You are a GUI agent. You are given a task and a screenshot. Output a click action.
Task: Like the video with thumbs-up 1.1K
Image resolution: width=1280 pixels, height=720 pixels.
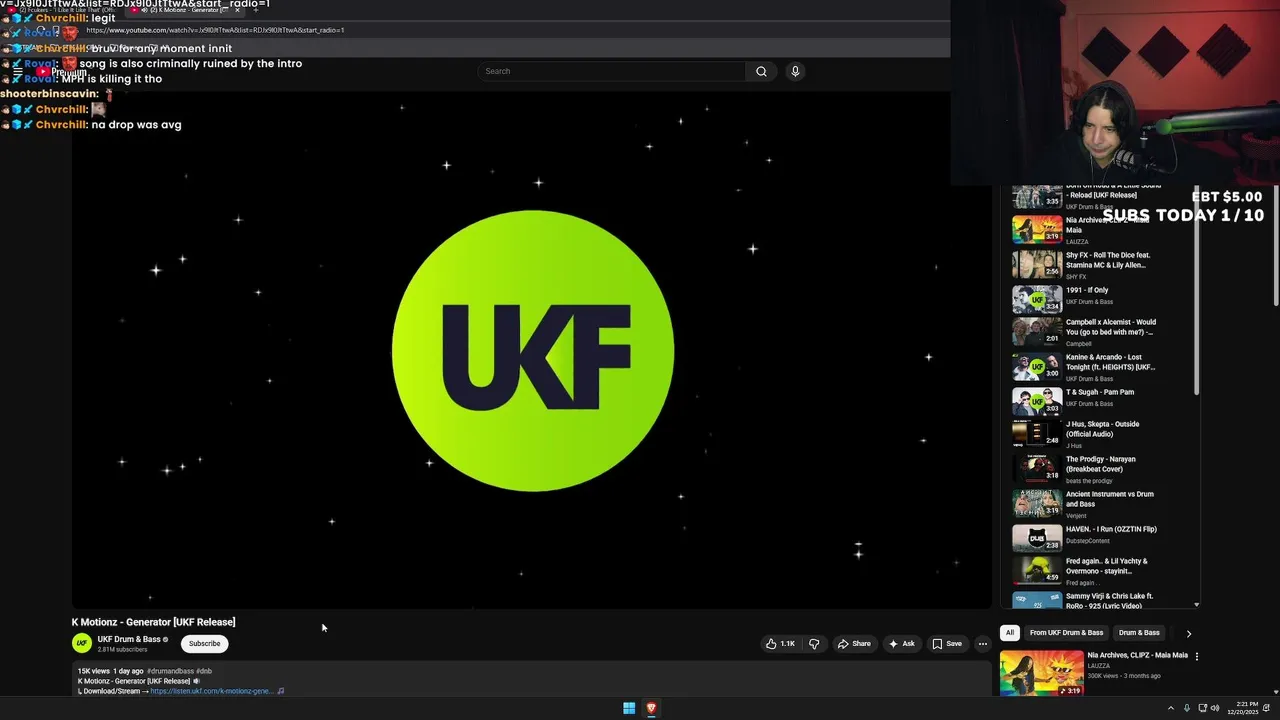pyautogui.click(x=780, y=644)
